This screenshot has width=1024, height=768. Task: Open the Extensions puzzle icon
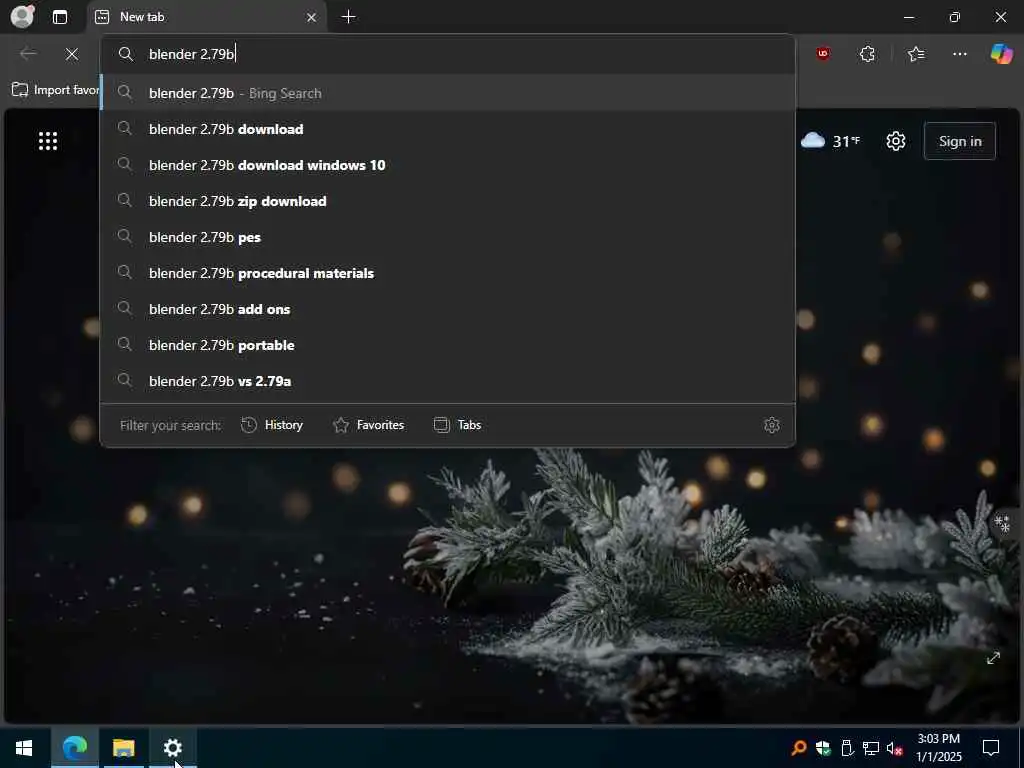(x=867, y=54)
